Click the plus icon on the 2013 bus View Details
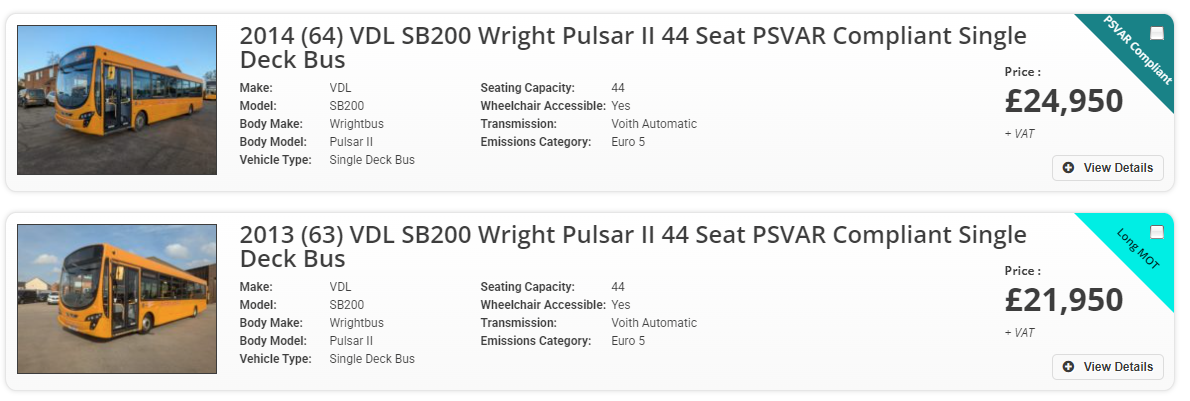 (1068, 367)
